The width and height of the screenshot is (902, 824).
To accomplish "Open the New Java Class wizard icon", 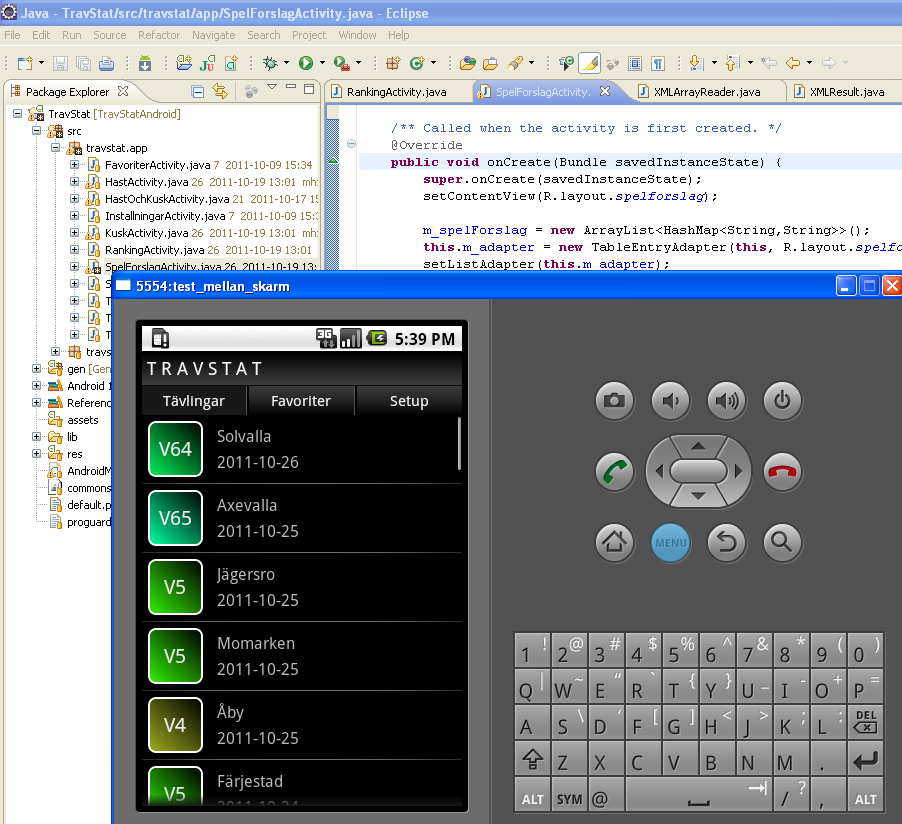I will (417, 63).
